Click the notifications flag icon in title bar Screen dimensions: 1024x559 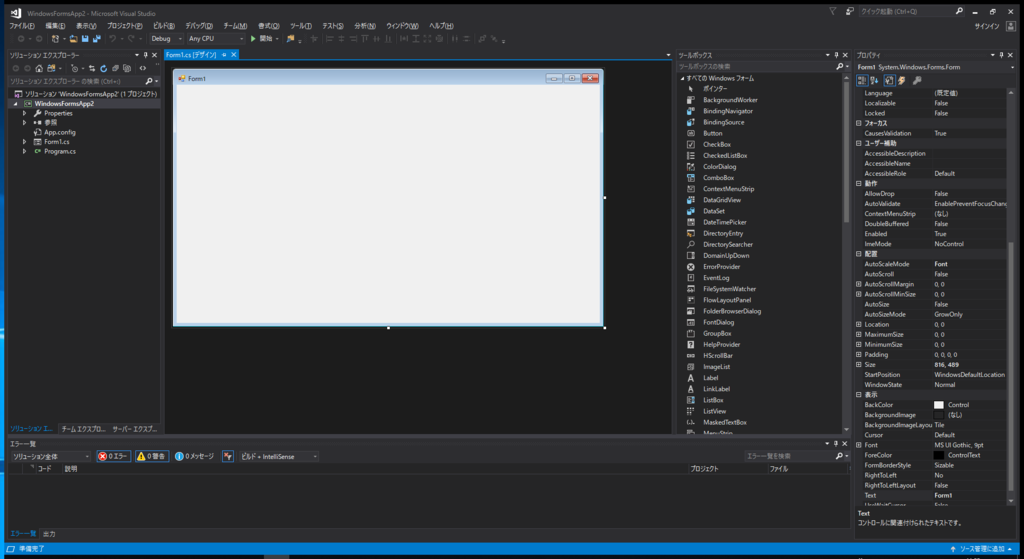[833, 11]
